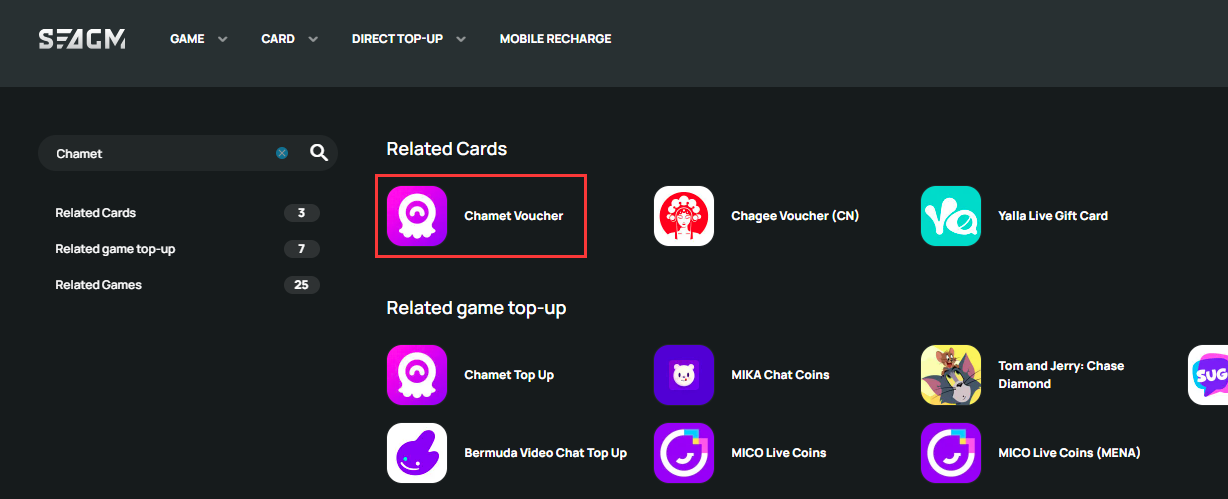Open the MOBILE RECHARGE menu item
This screenshot has width=1228, height=499.
pyautogui.click(x=555, y=39)
